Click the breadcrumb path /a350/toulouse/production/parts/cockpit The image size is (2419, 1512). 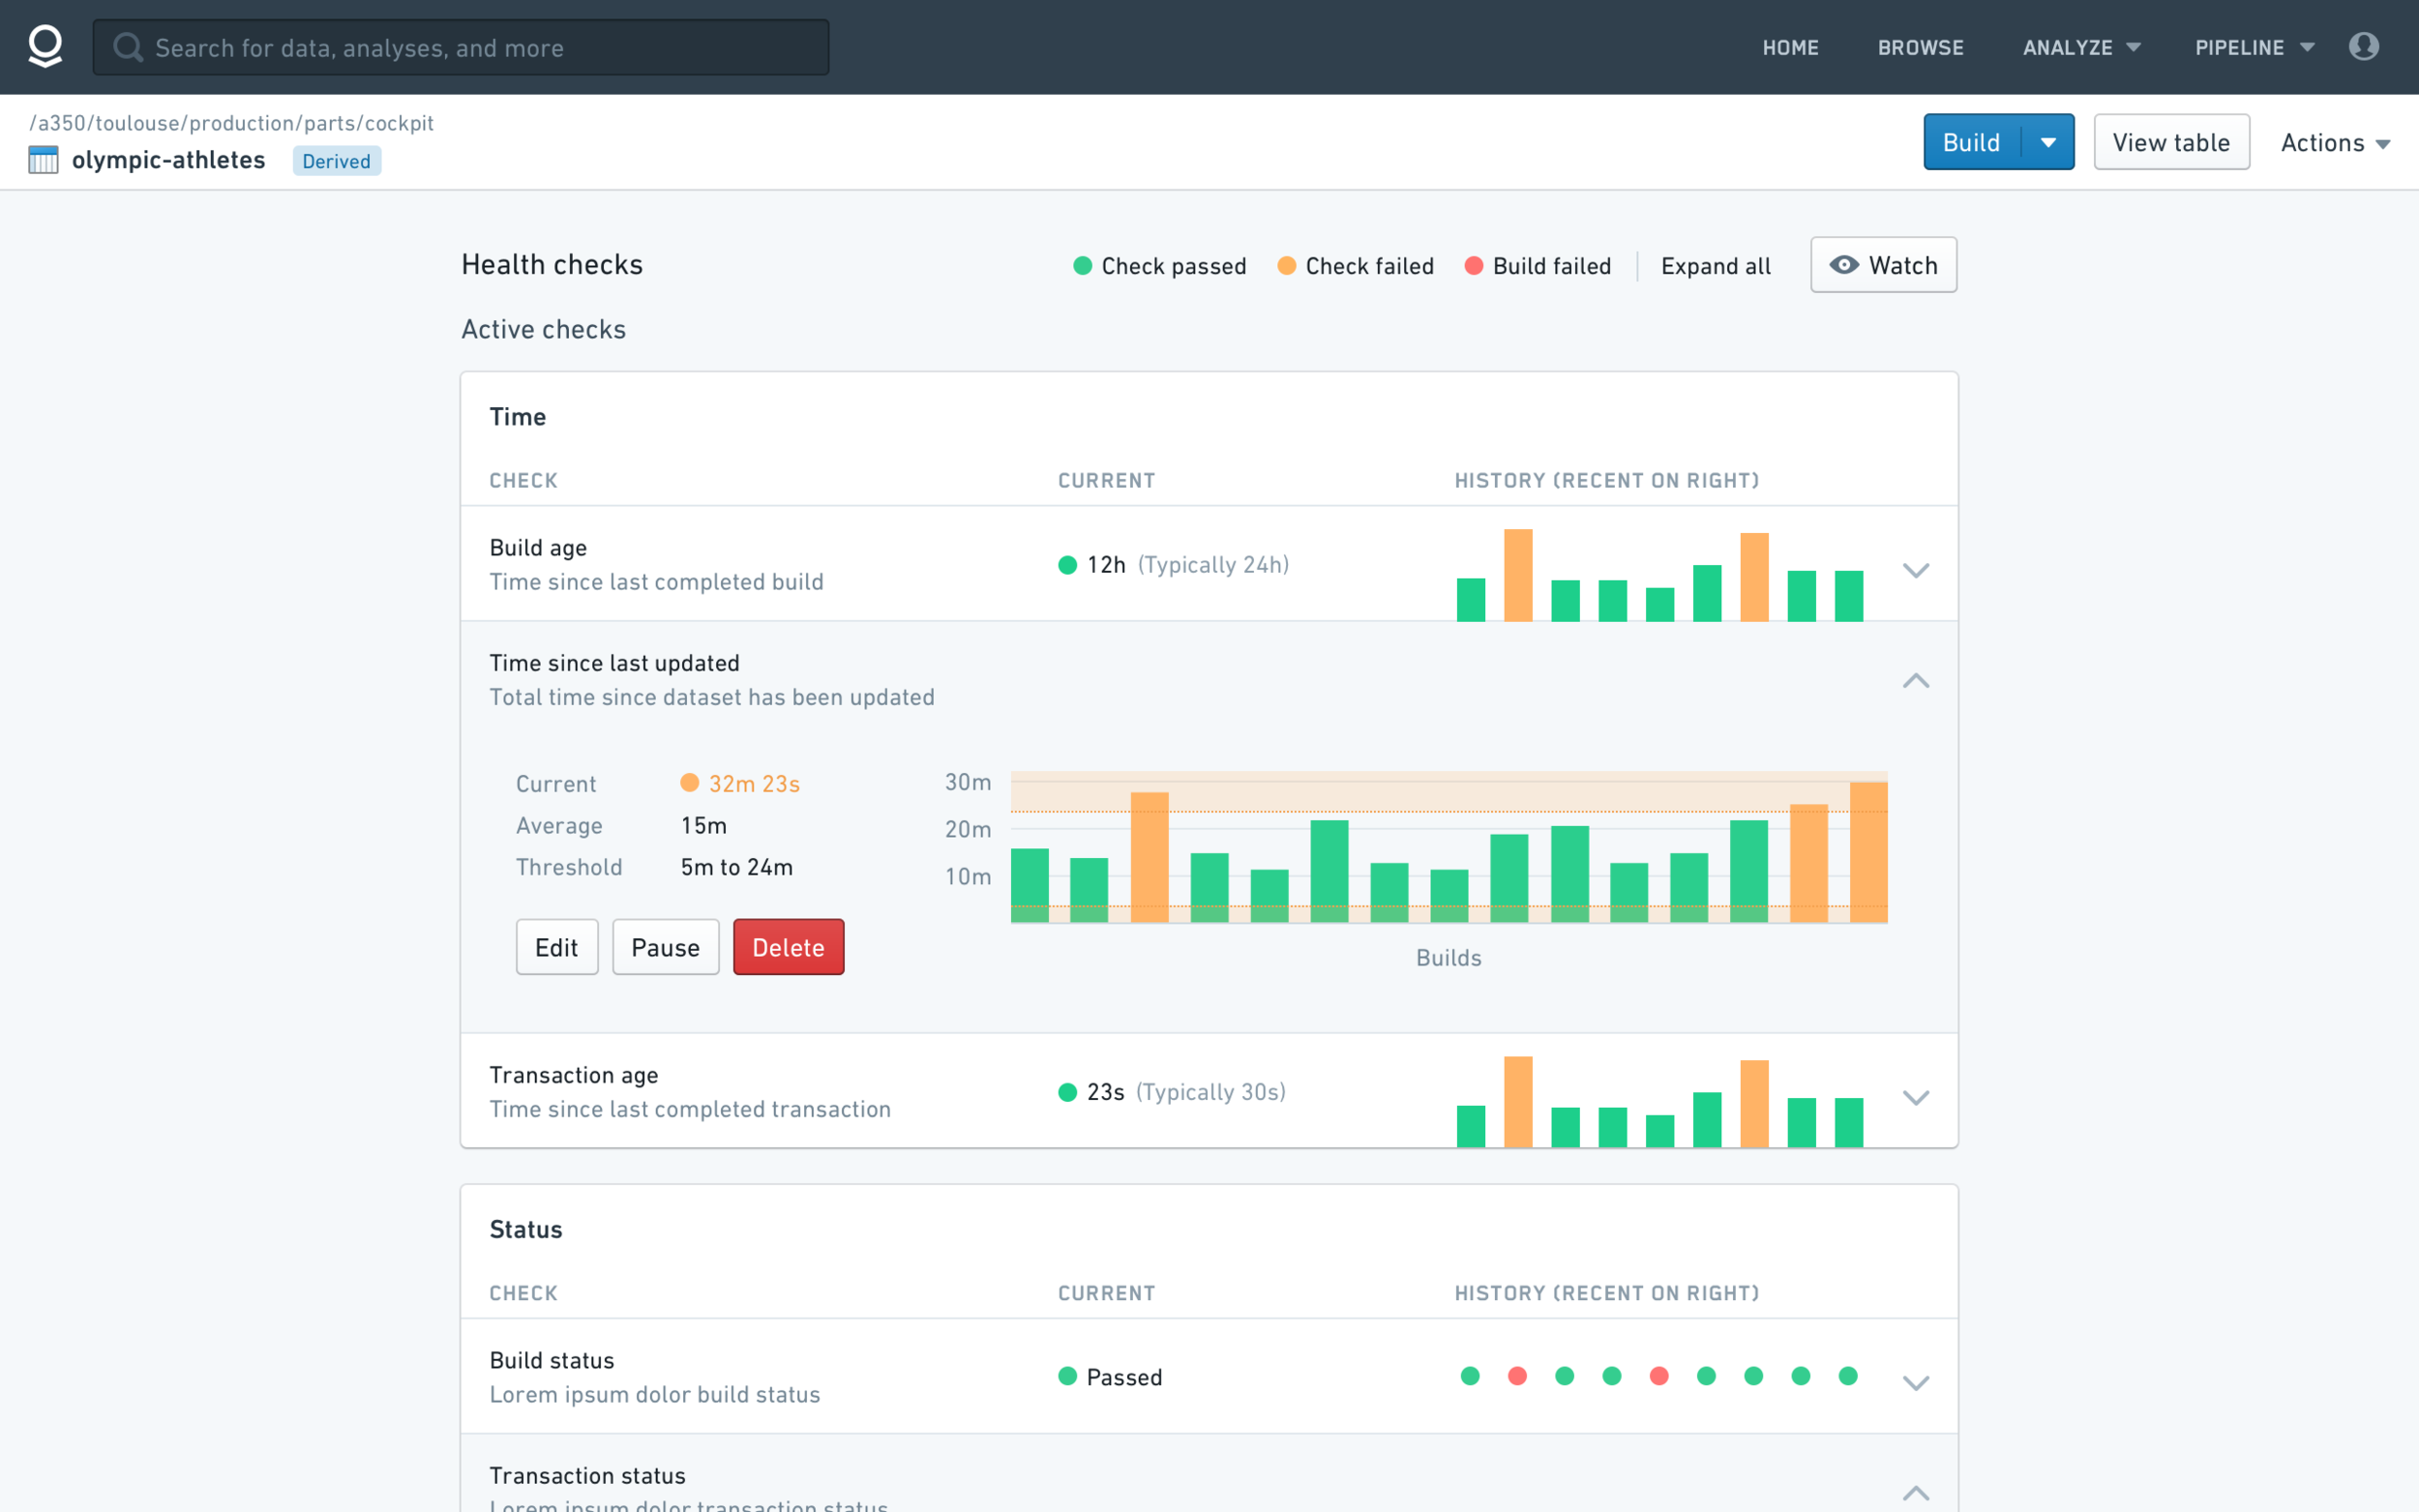[x=231, y=123]
